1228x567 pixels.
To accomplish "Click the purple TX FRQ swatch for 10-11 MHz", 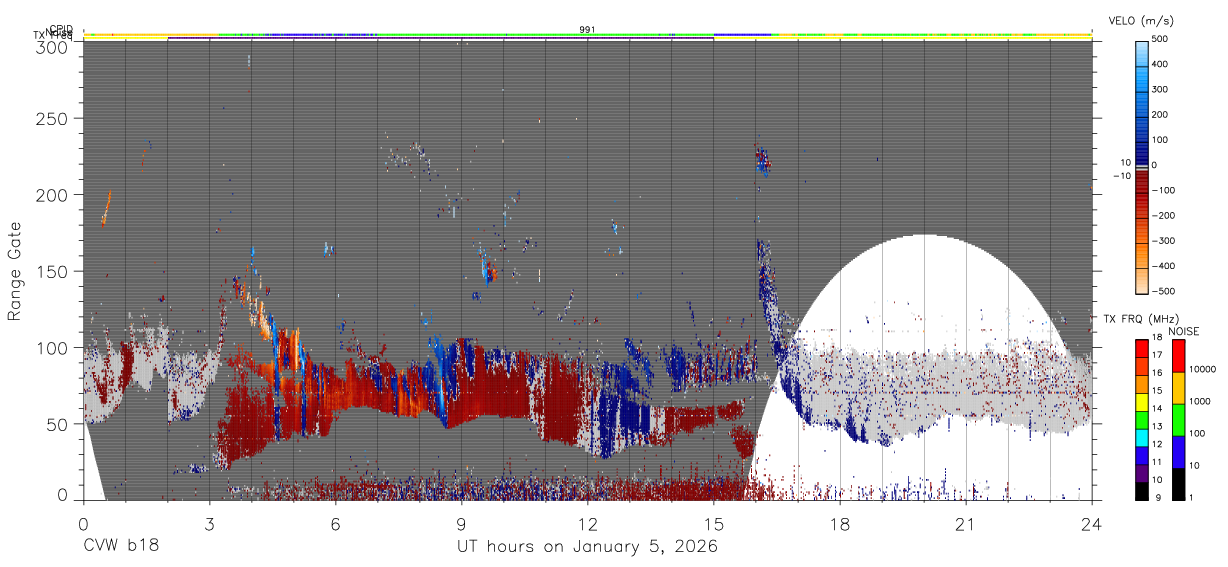I will tap(1142, 472).
